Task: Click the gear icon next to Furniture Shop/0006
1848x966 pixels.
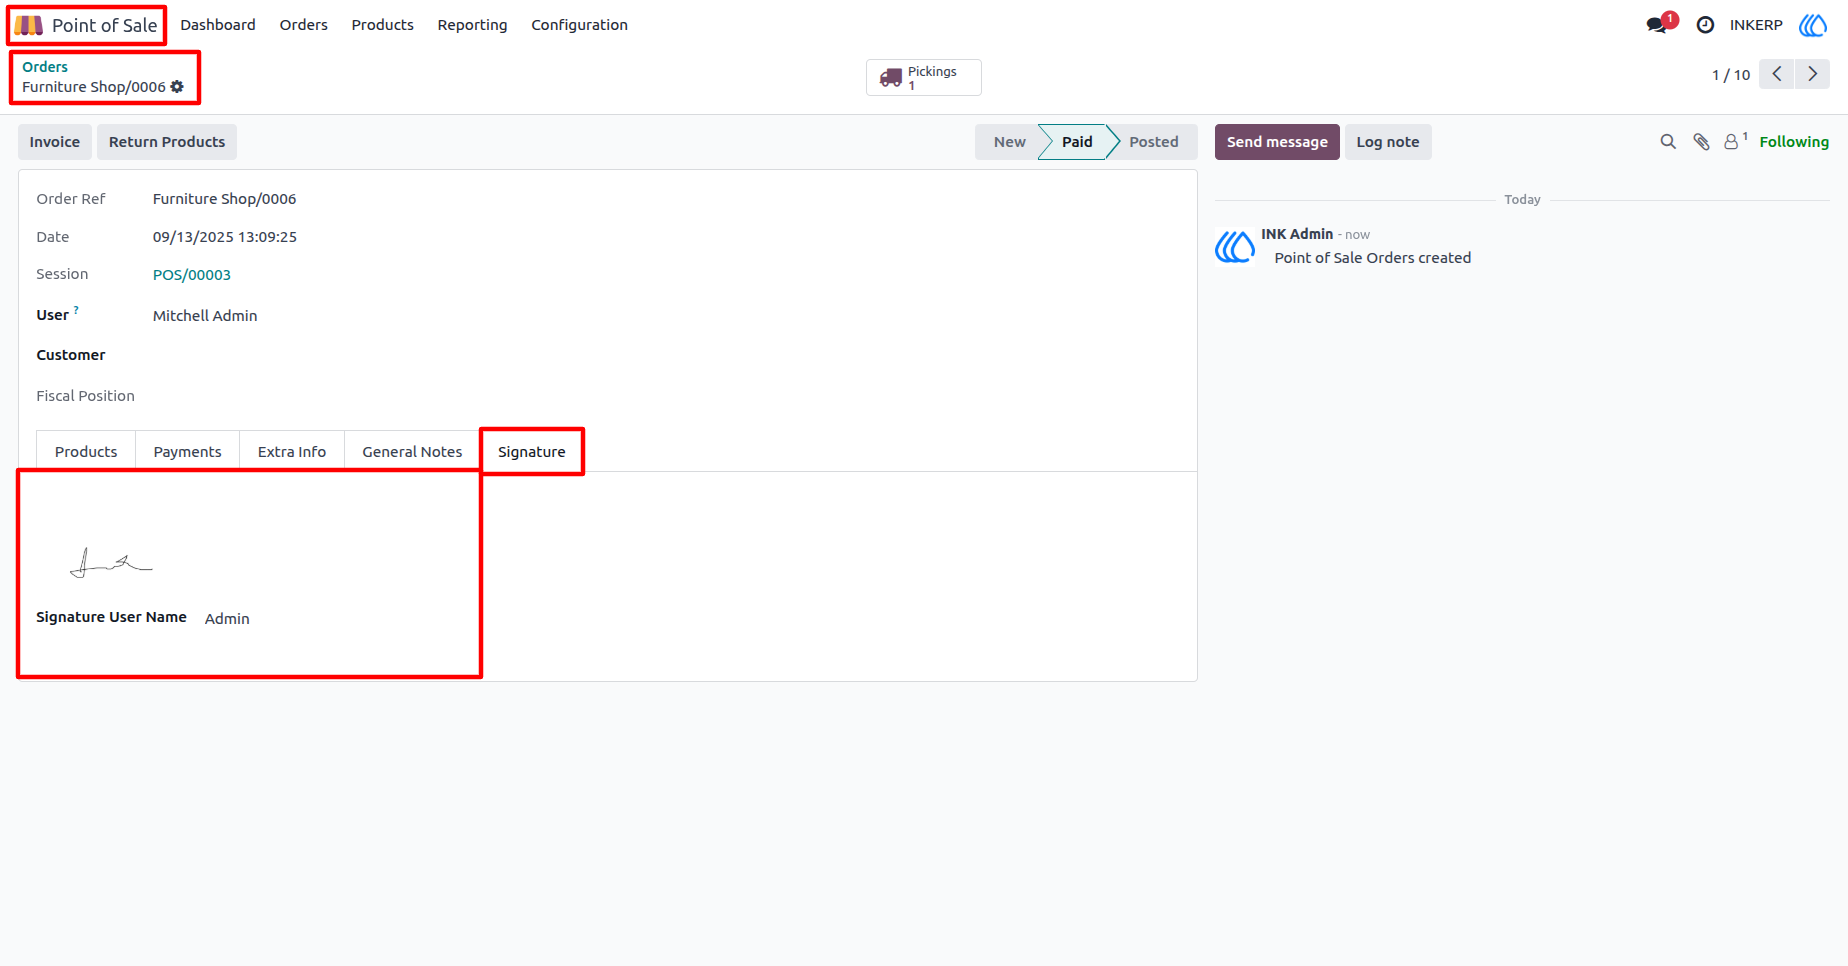Action: [x=177, y=87]
